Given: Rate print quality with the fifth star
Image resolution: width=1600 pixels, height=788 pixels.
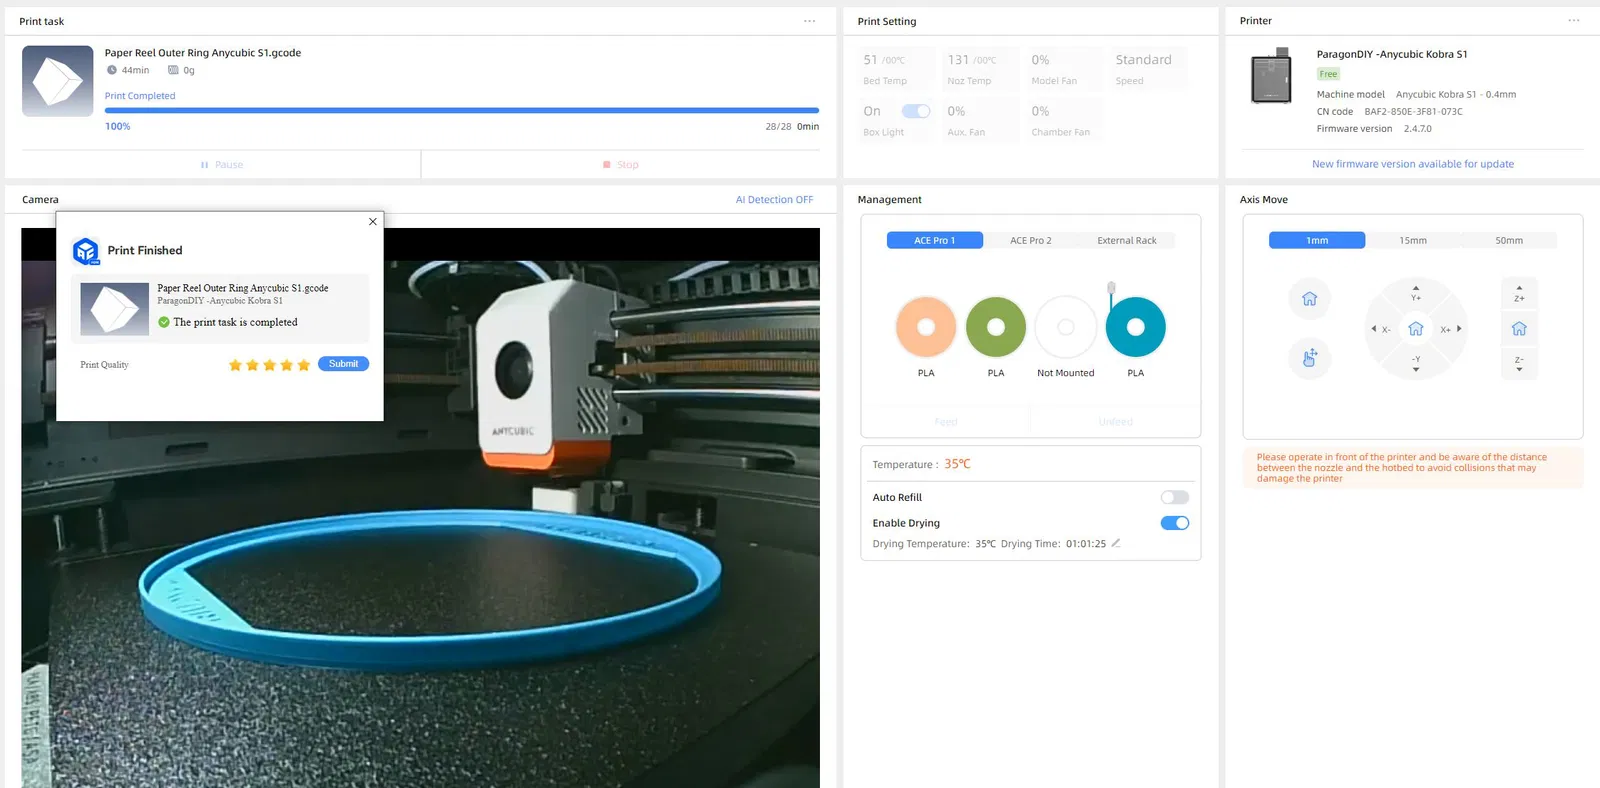Looking at the screenshot, I should [x=303, y=365].
